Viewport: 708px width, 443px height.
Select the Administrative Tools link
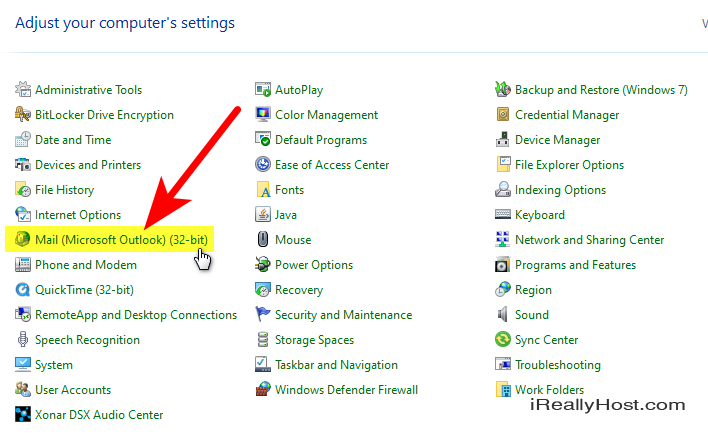coord(88,90)
